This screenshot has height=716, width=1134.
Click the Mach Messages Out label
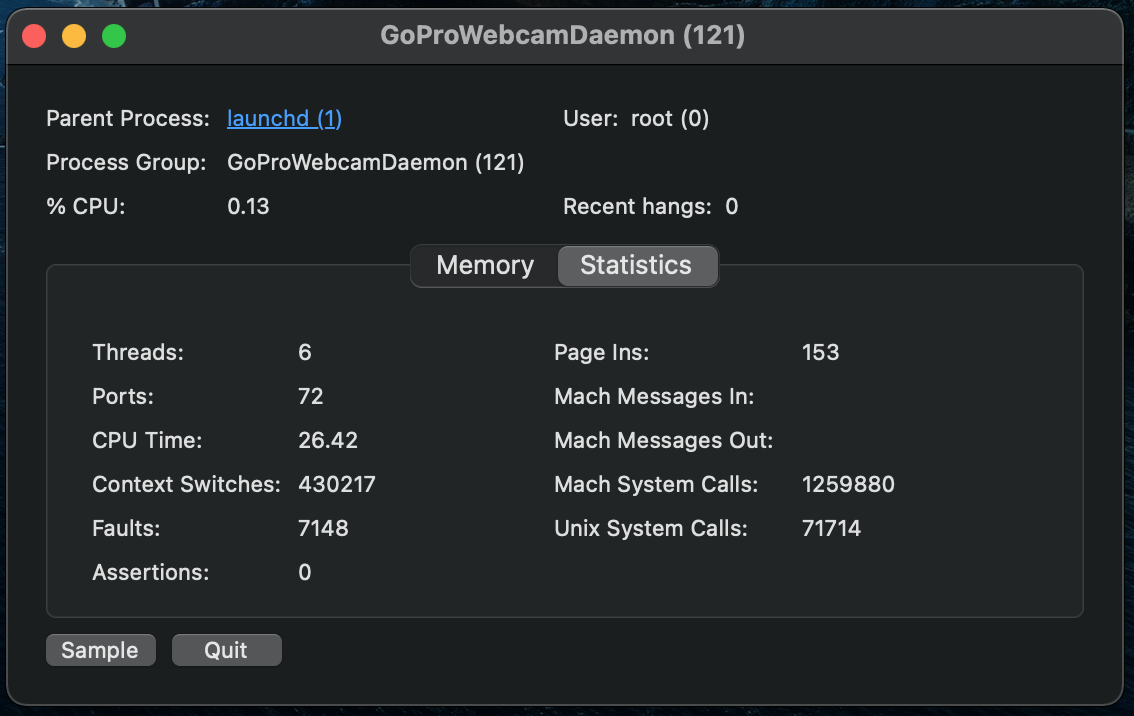pyautogui.click(x=663, y=440)
